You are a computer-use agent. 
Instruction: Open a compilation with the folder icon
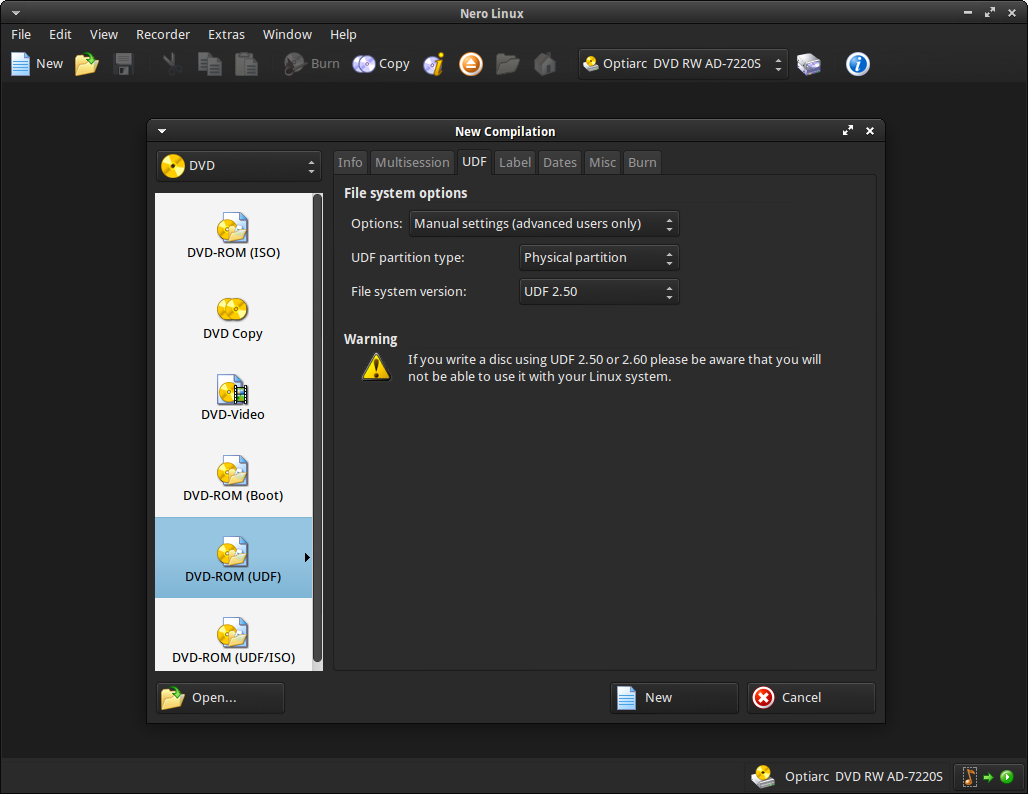(86, 64)
